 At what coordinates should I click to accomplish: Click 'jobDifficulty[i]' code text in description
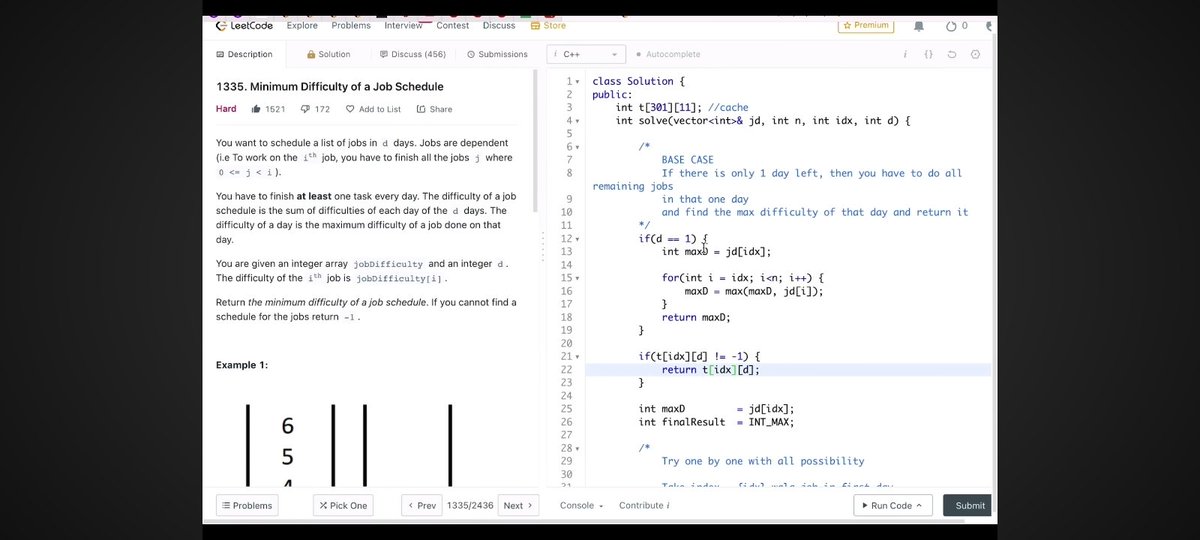click(400, 279)
